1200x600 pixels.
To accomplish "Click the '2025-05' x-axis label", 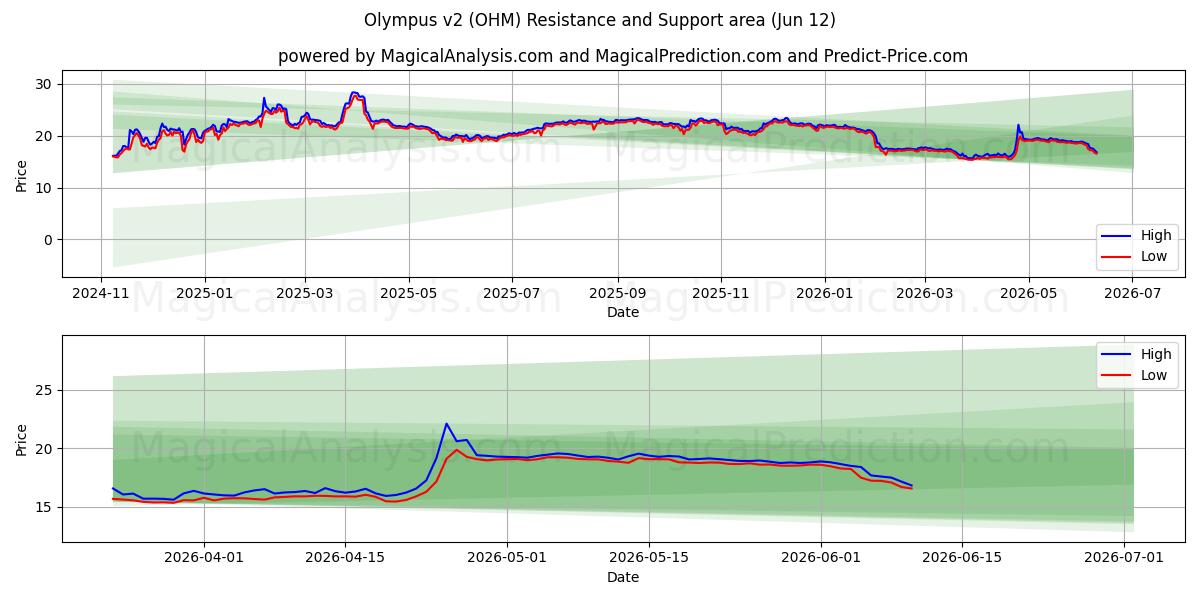I will (408, 294).
